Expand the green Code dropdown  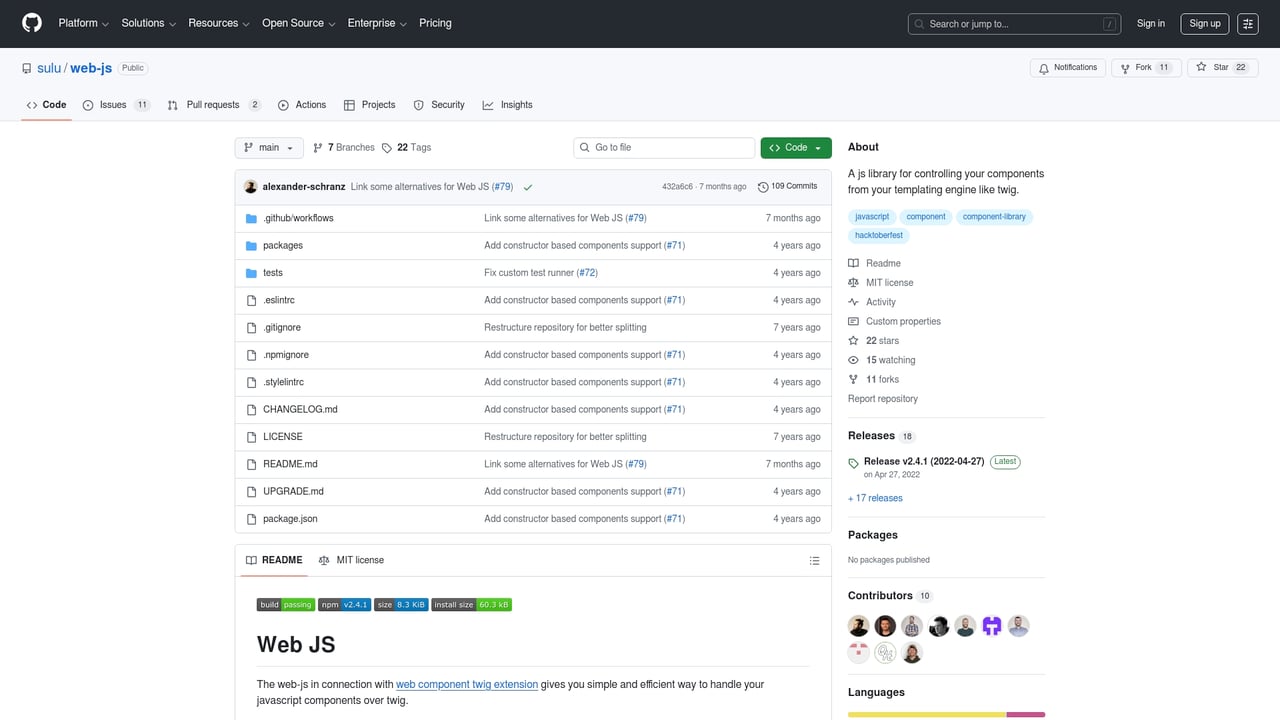(x=795, y=148)
